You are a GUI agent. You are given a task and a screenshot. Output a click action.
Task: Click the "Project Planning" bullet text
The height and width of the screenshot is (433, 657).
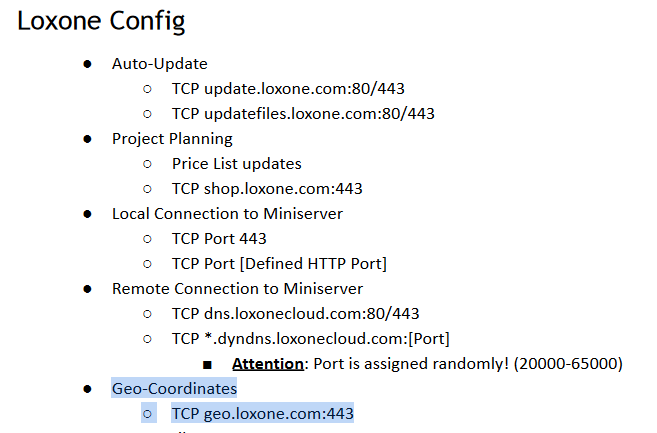pos(172,139)
